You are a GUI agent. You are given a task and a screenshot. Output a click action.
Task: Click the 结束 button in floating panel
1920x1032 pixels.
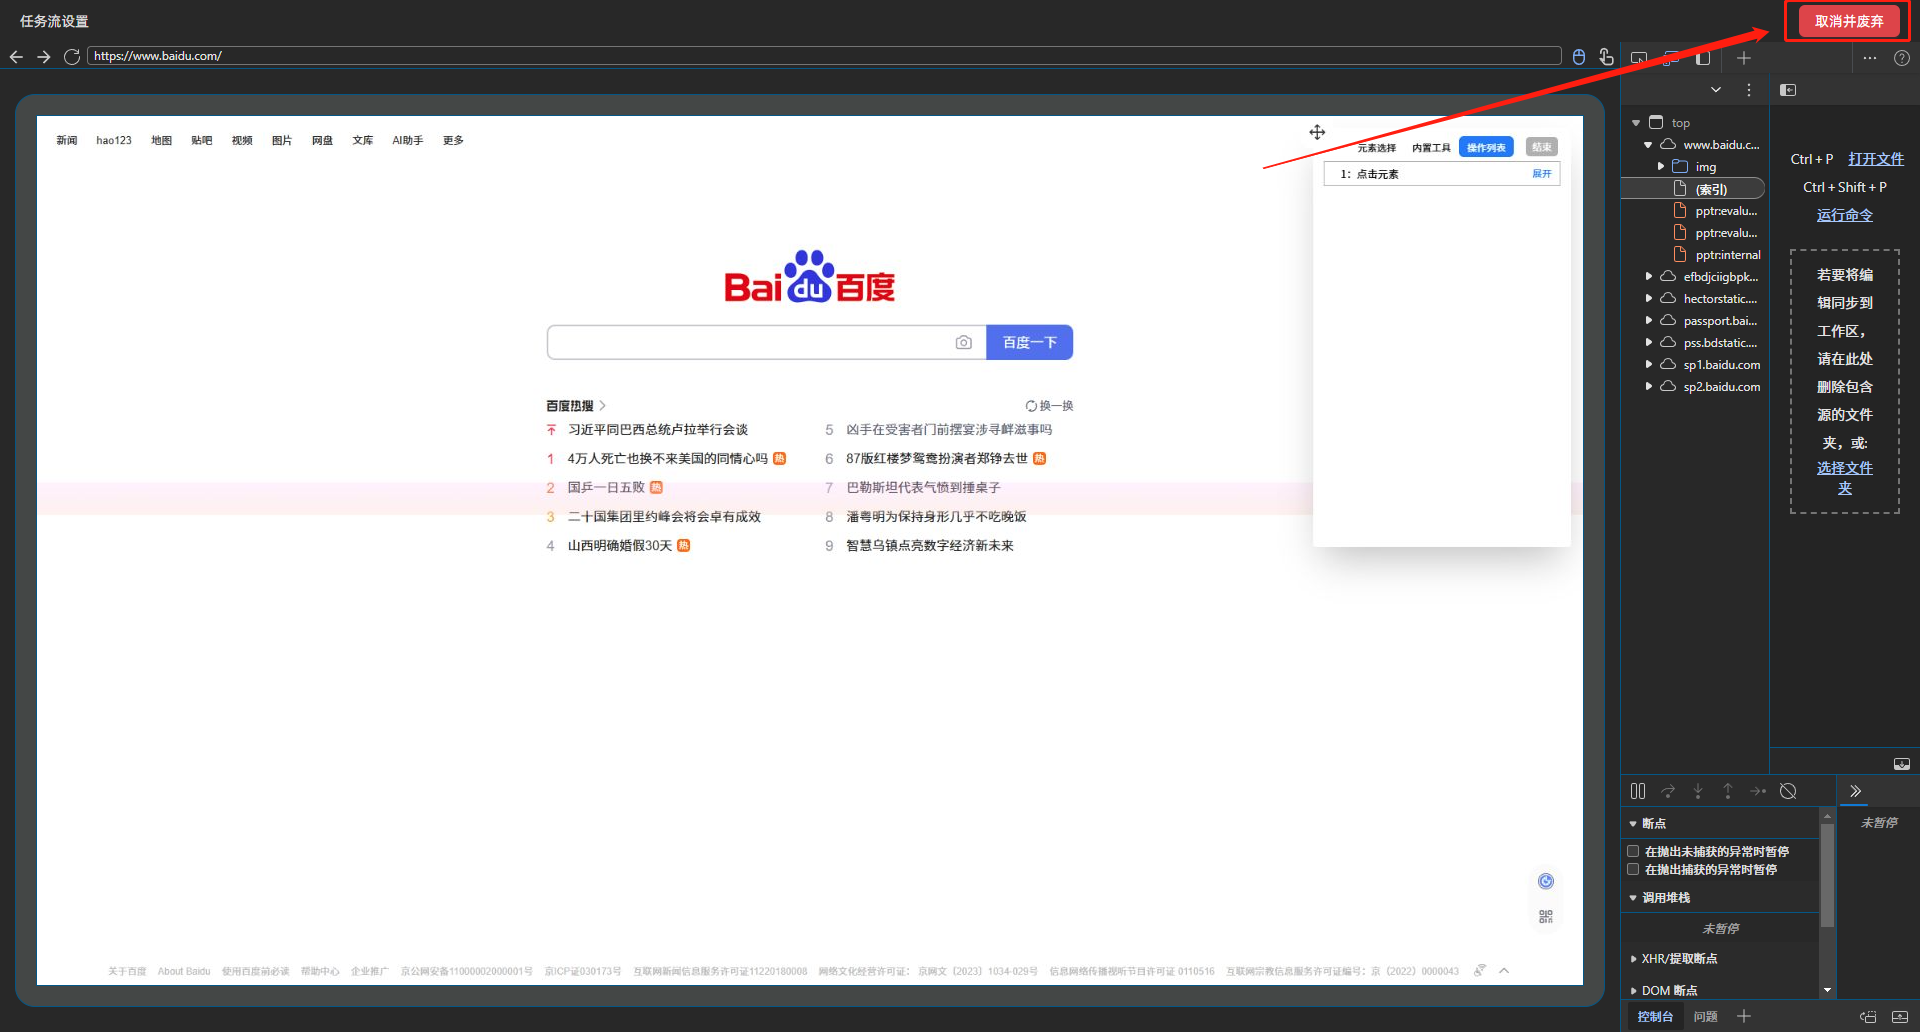pos(1542,148)
